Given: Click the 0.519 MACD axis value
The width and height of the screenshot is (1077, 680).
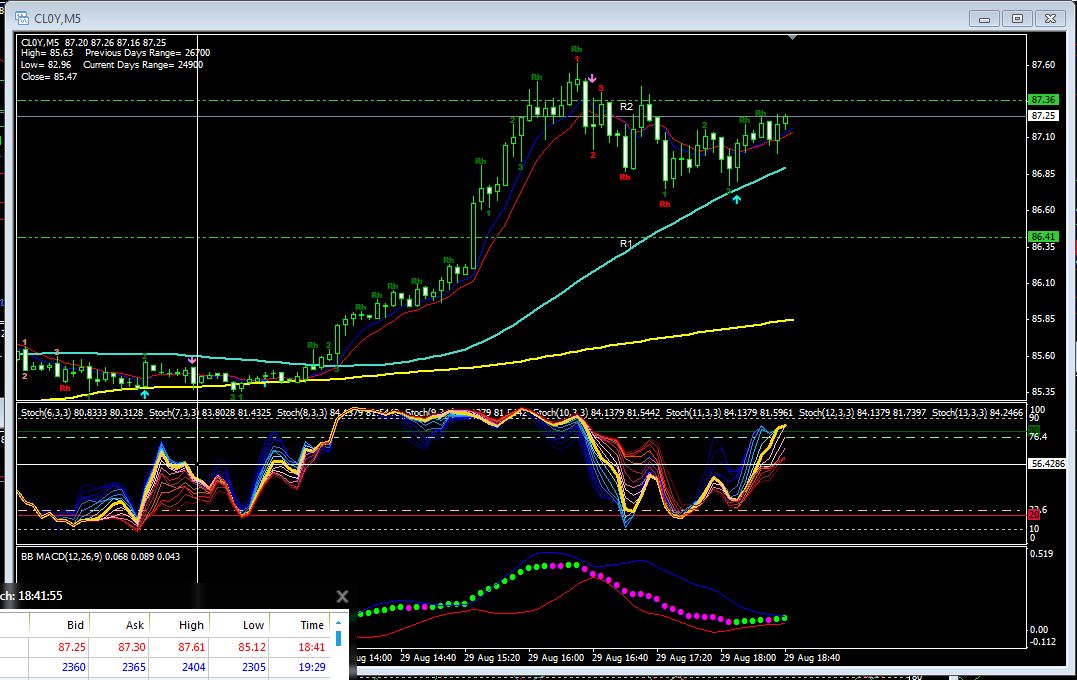Looking at the screenshot, I should (1041, 554).
